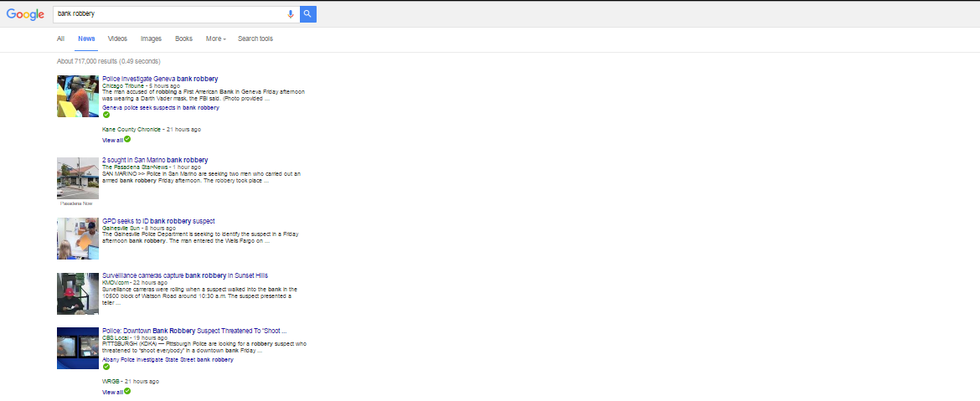Viewport: 980px width, 401px height.
Task: Open 'GPD seeks to ID bank robbery suspect'
Action: point(158,220)
